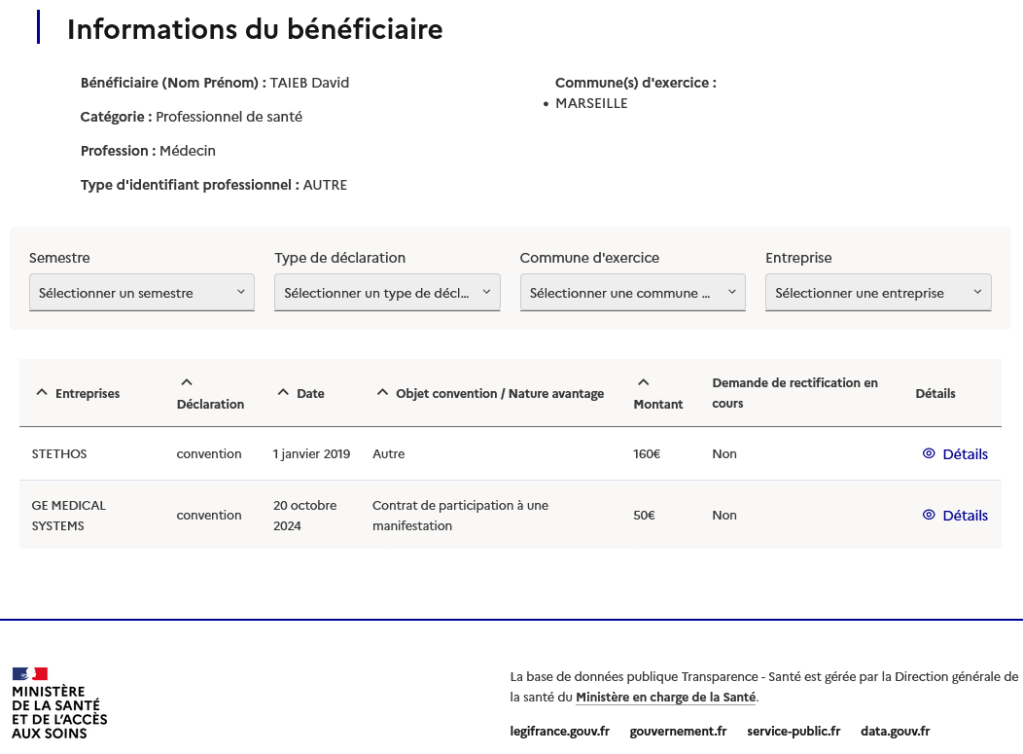
Task: Sort by Déclaration column arrow
Action: click(x=185, y=382)
